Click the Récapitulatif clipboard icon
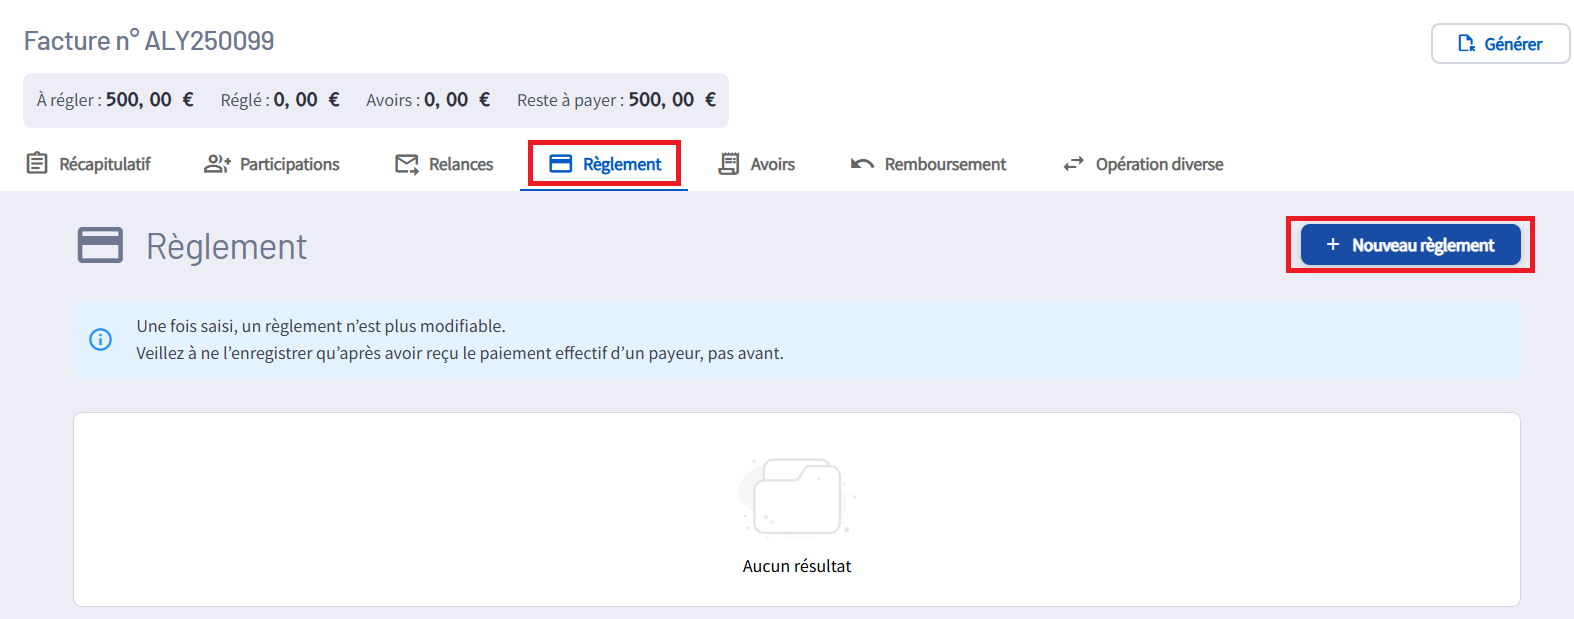This screenshot has width=1574, height=619. point(37,163)
